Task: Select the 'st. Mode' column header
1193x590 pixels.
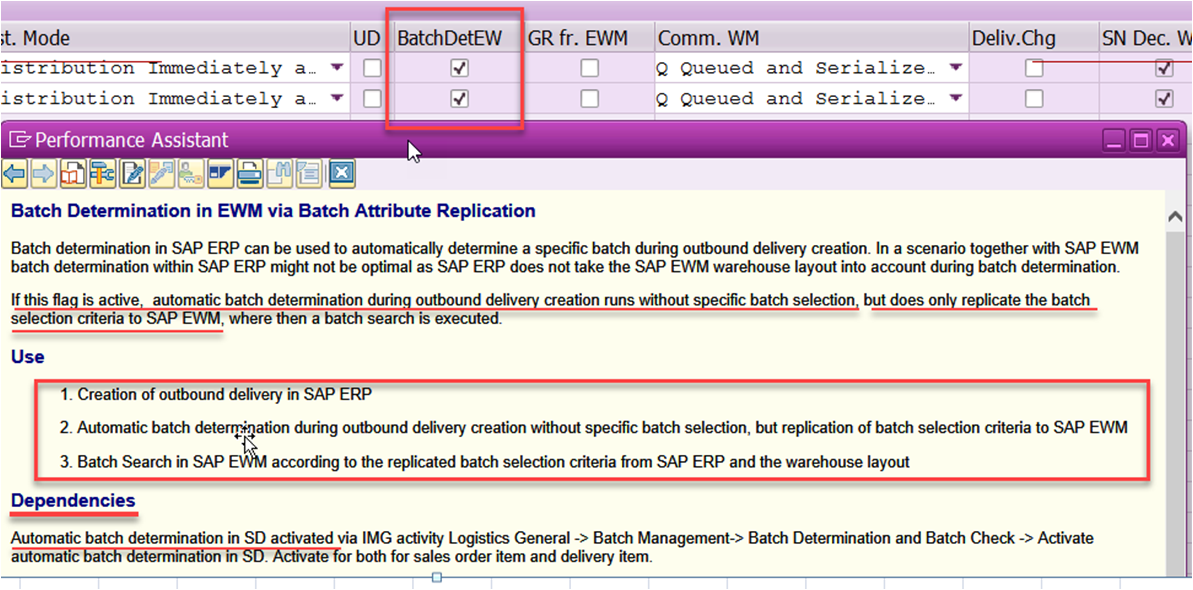Action: point(174,38)
